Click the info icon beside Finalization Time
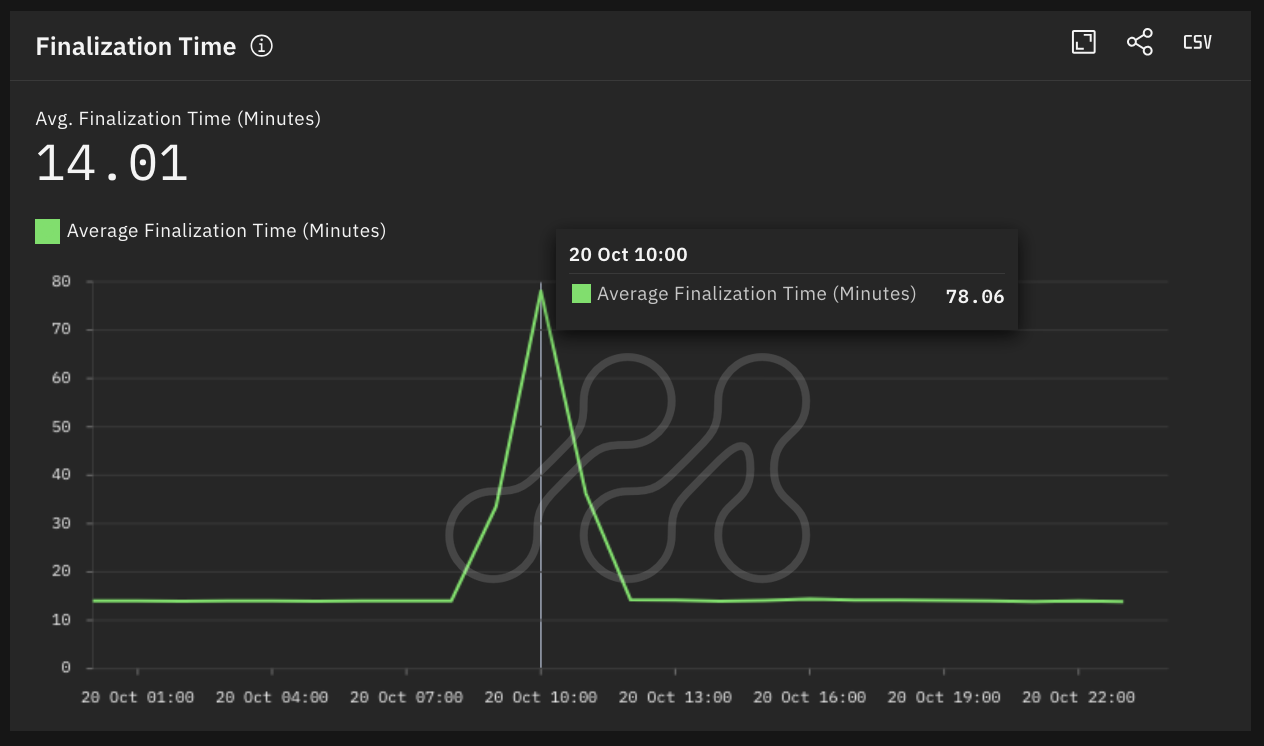The height and width of the screenshot is (746, 1264). pos(262,46)
